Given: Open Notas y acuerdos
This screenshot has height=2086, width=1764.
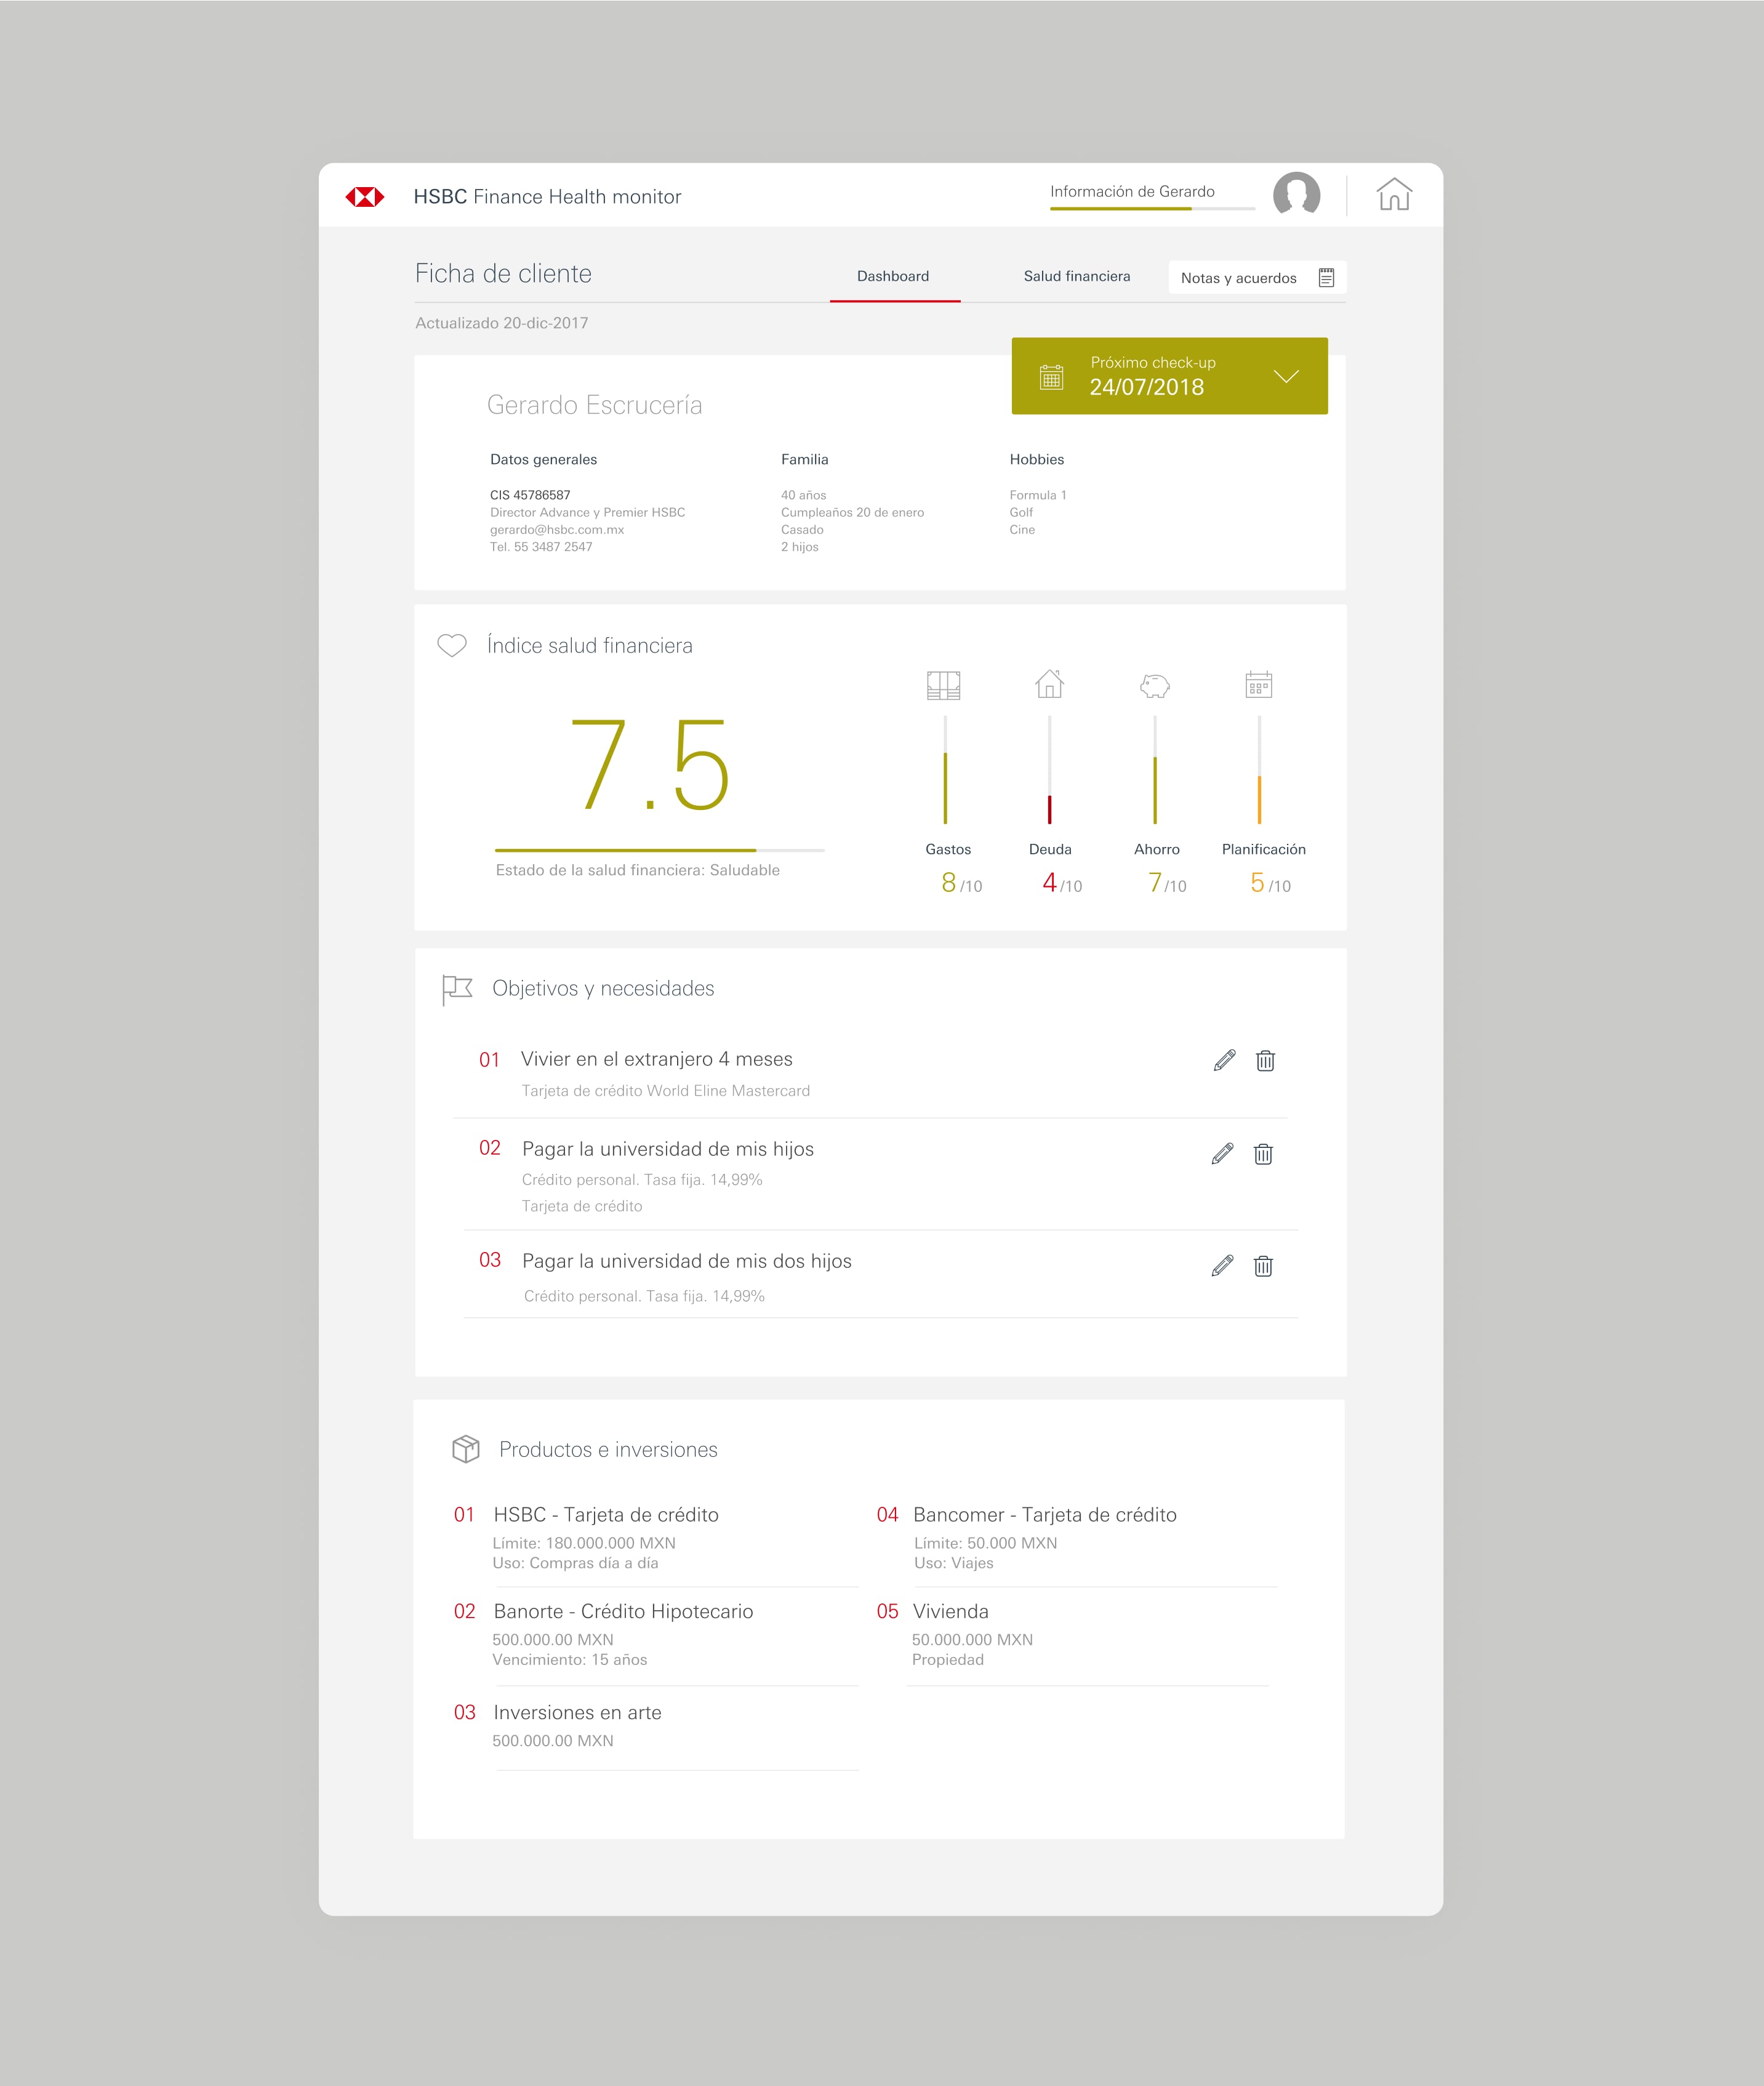Looking at the screenshot, I should pyautogui.click(x=1257, y=278).
